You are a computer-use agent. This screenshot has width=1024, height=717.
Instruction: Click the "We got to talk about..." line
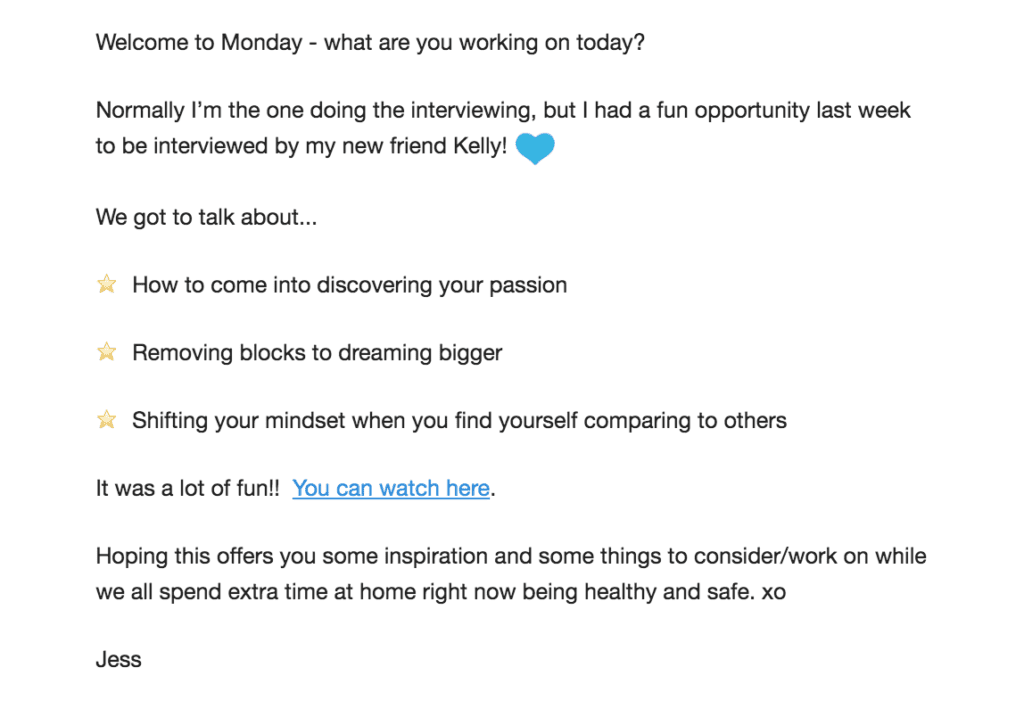tap(206, 217)
